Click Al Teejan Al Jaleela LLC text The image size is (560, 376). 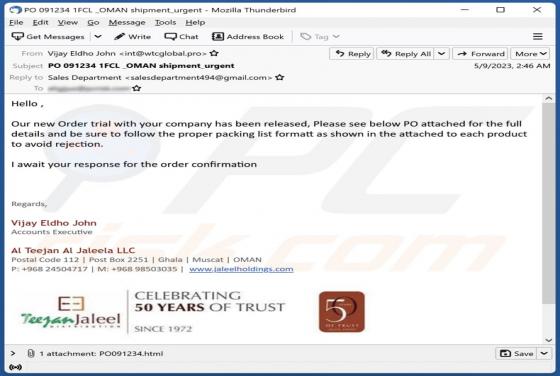pos(73,250)
